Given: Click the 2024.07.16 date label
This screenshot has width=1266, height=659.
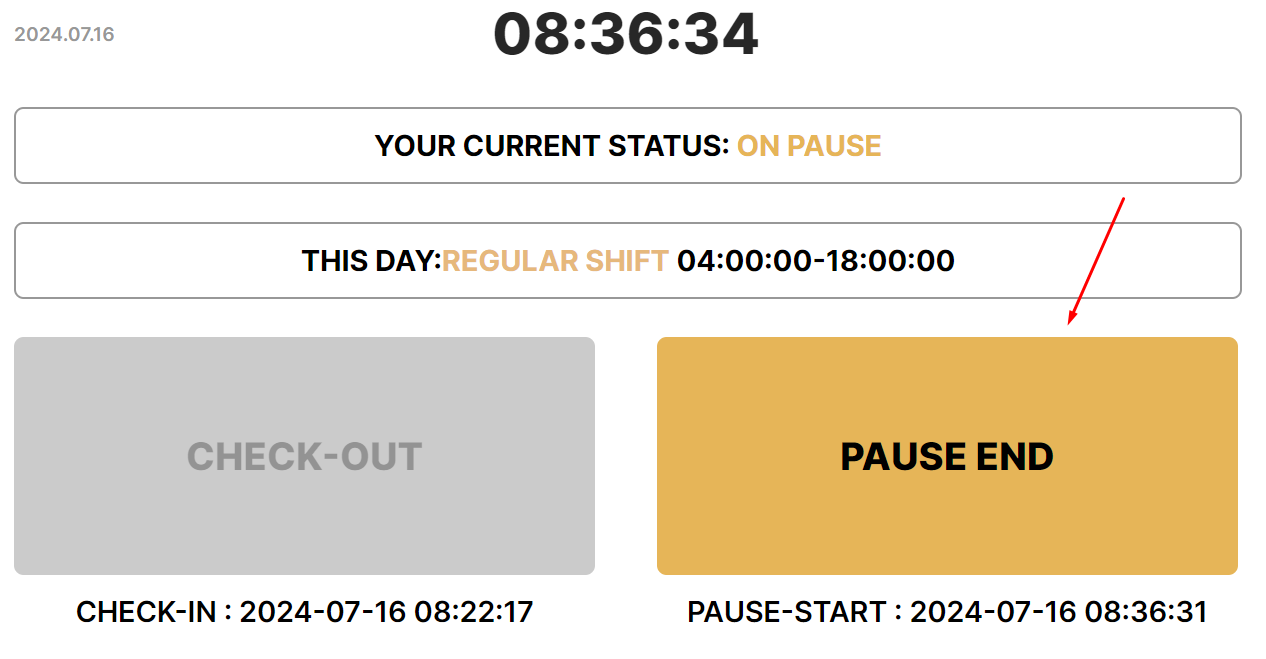Looking at the screenshot, I should click(64, 35).
